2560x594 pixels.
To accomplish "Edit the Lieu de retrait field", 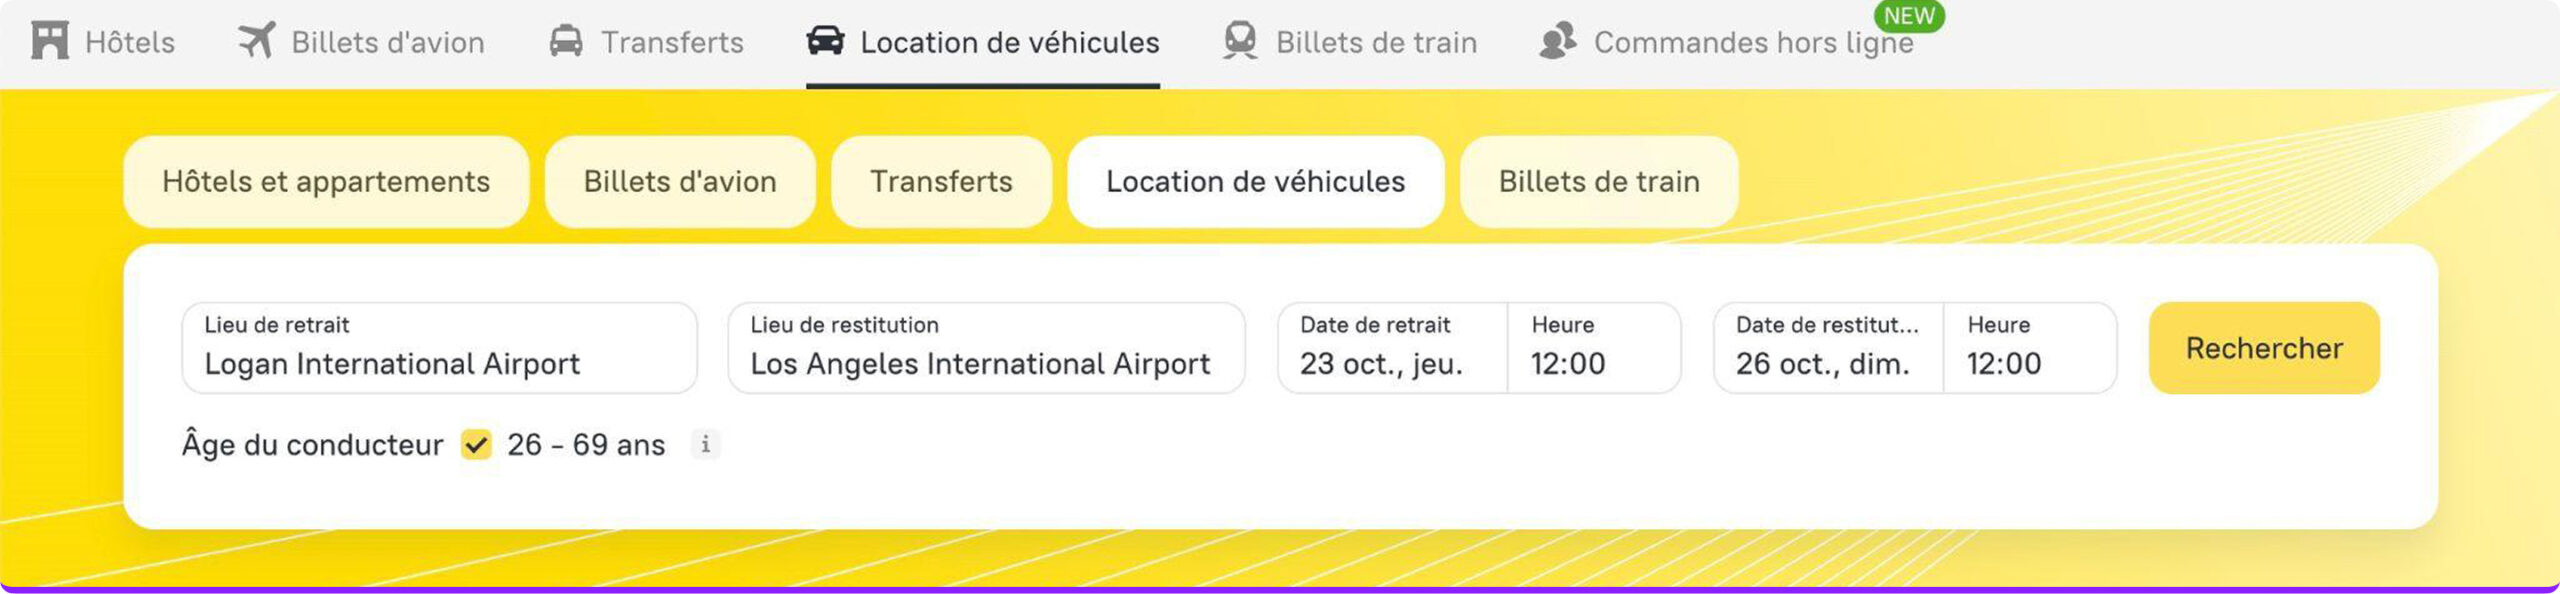I will (439, 348).
